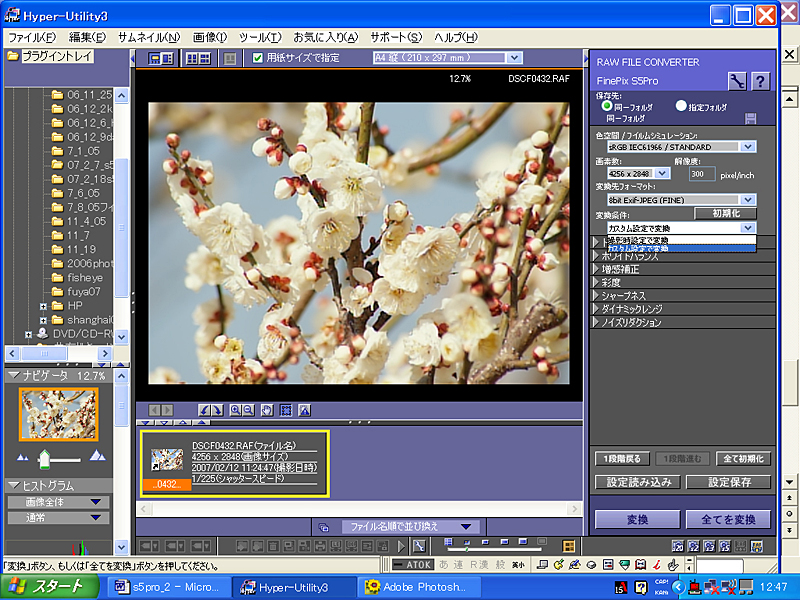This screenshot has height=600, width=800.
Task: Expand the 彩度 section
Action: (x=596, y=282)
